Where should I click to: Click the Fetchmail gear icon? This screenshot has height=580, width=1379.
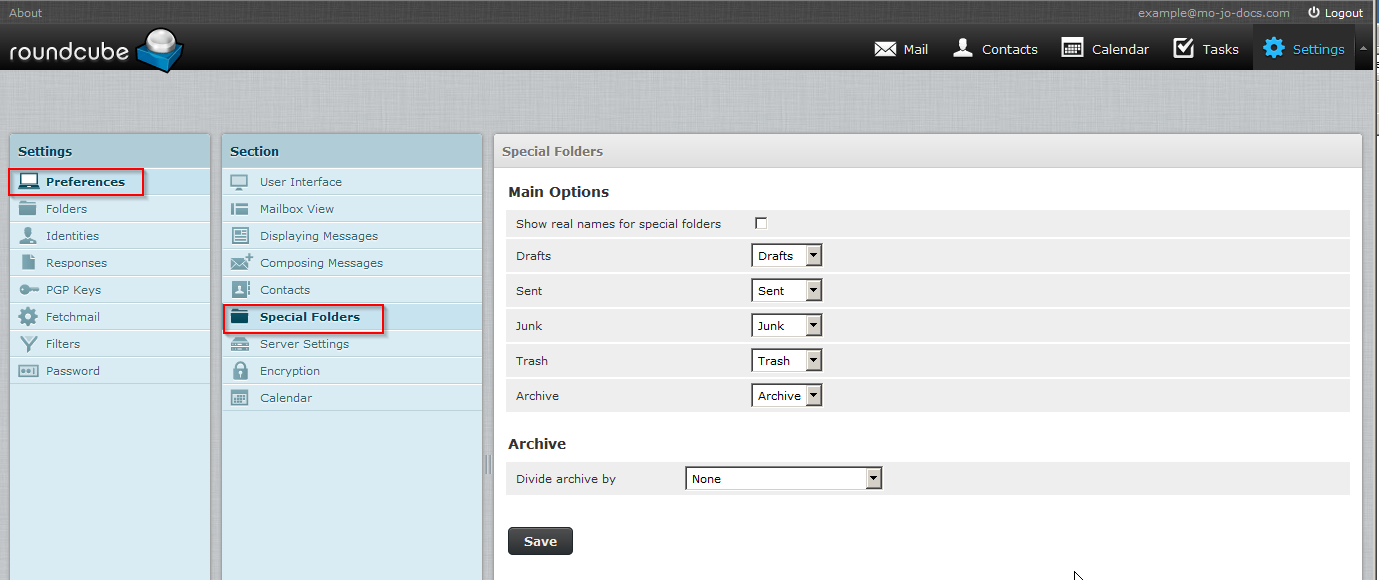click(29, 317)
